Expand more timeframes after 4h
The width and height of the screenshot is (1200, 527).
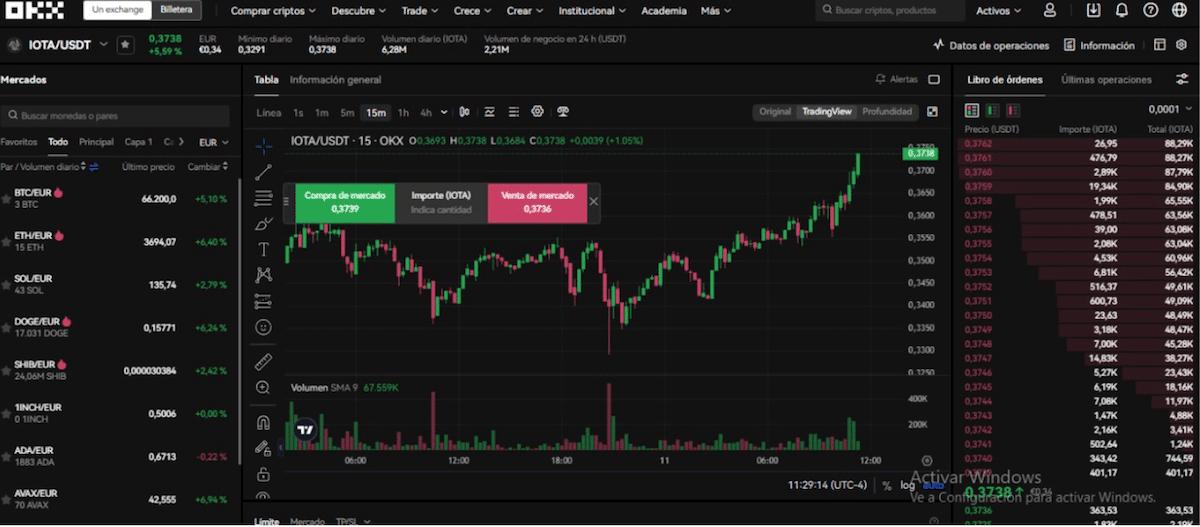444,112
